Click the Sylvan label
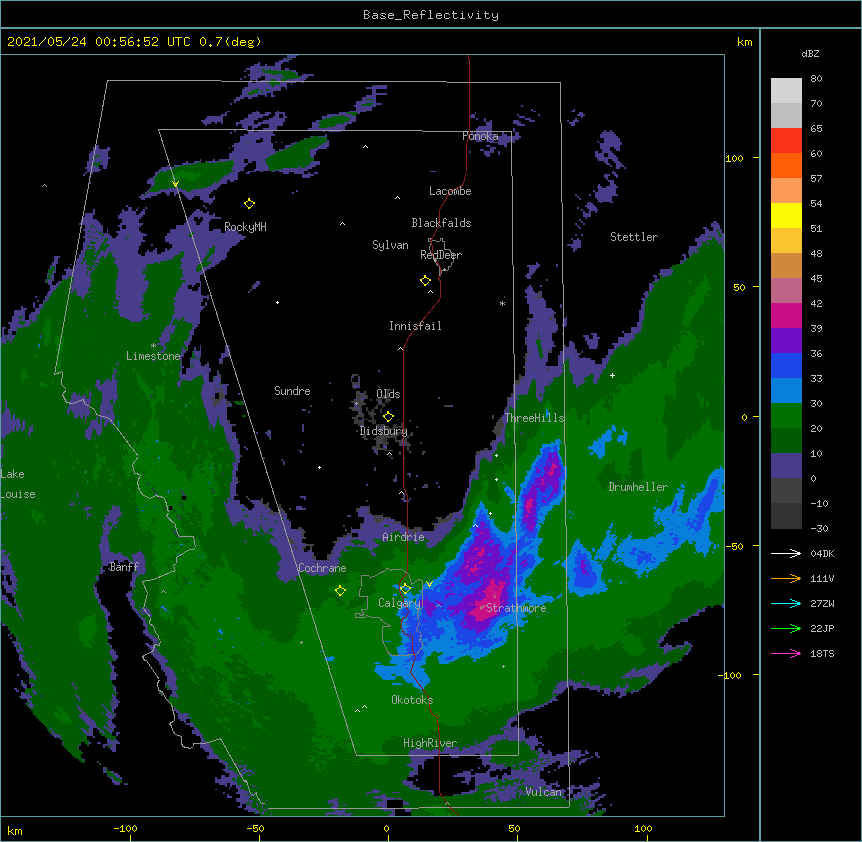Image resolution: width=862 pixels, height=842 pixels. (390, 245)
